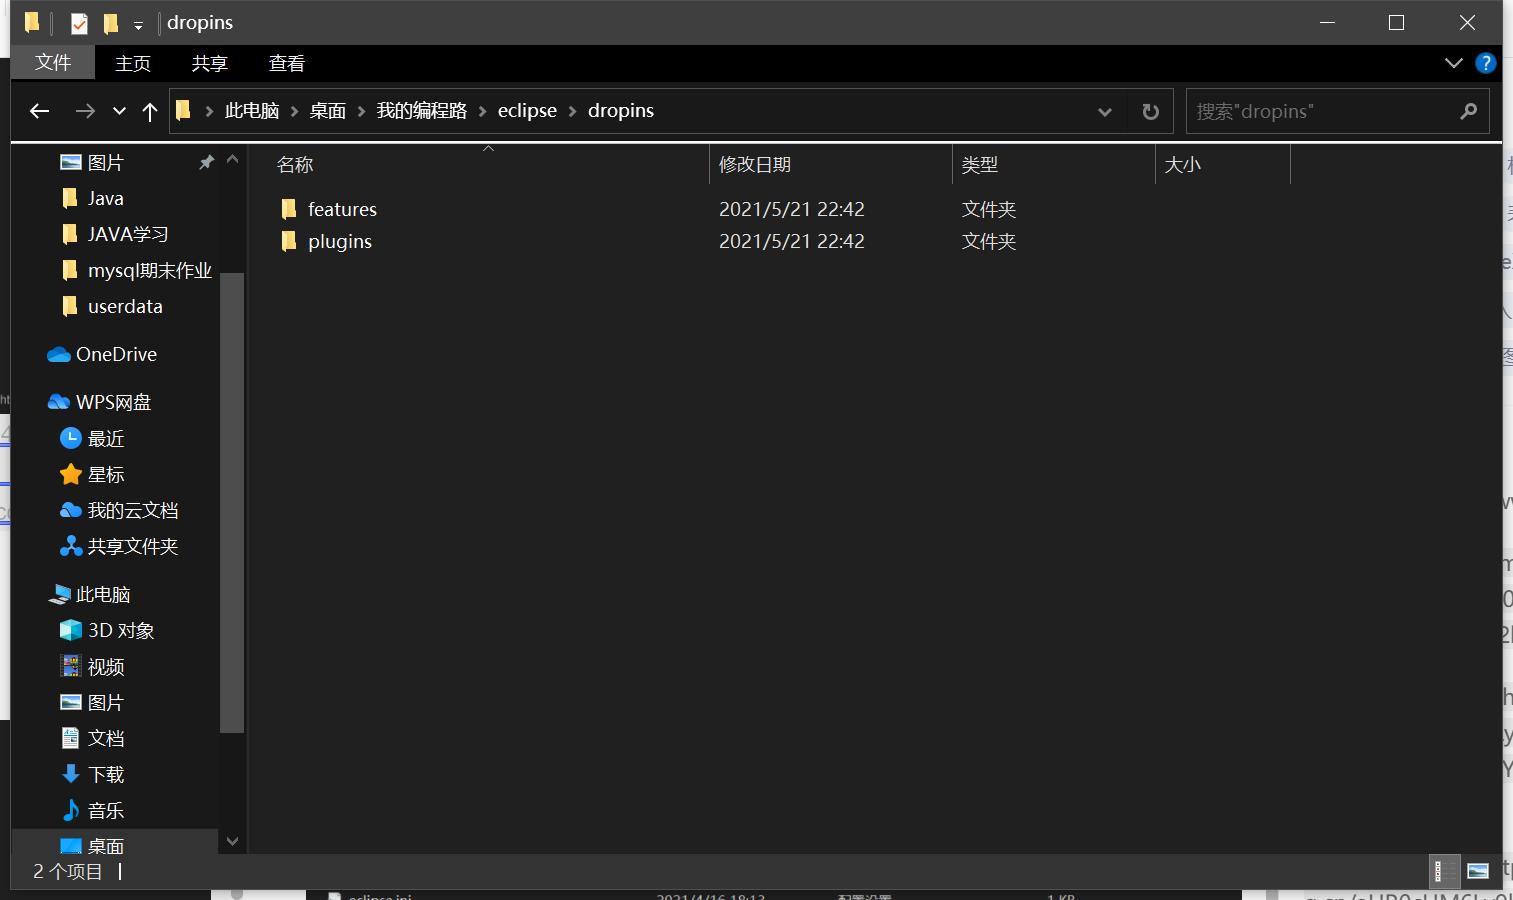Viewport: 1513px width, 900px height.
Task: Select OneDrive in the navigation pane
Action: (116, 354)
